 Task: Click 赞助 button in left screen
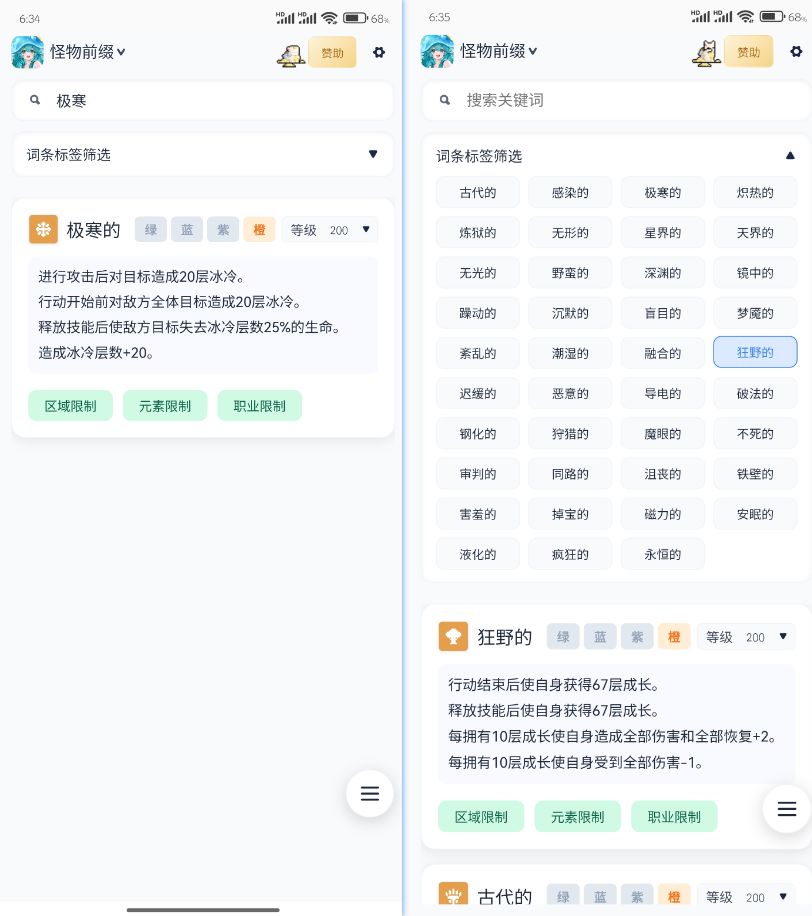tap(332, 53)
